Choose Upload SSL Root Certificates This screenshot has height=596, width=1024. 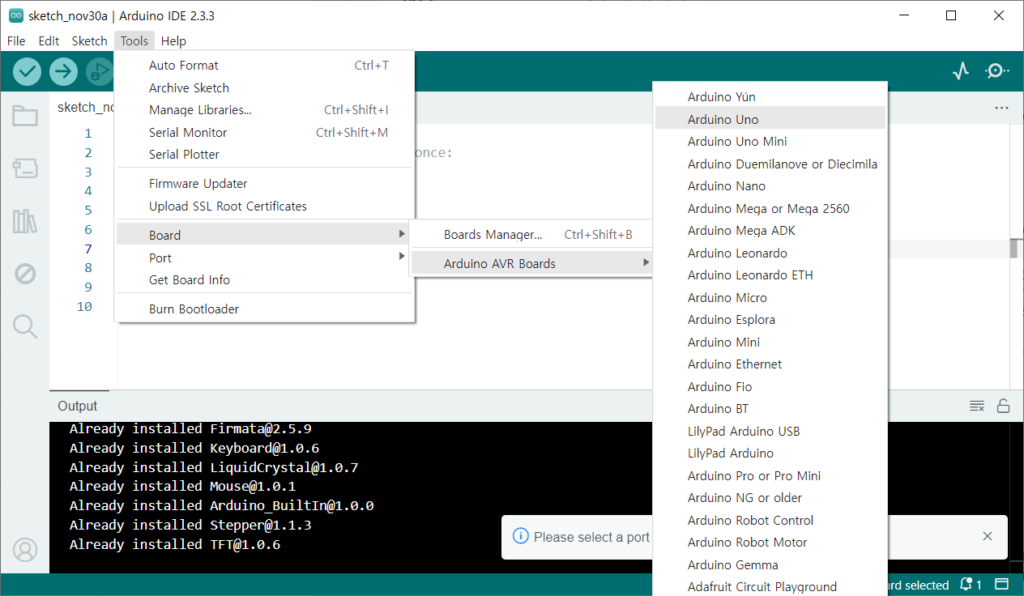[265, 206]
